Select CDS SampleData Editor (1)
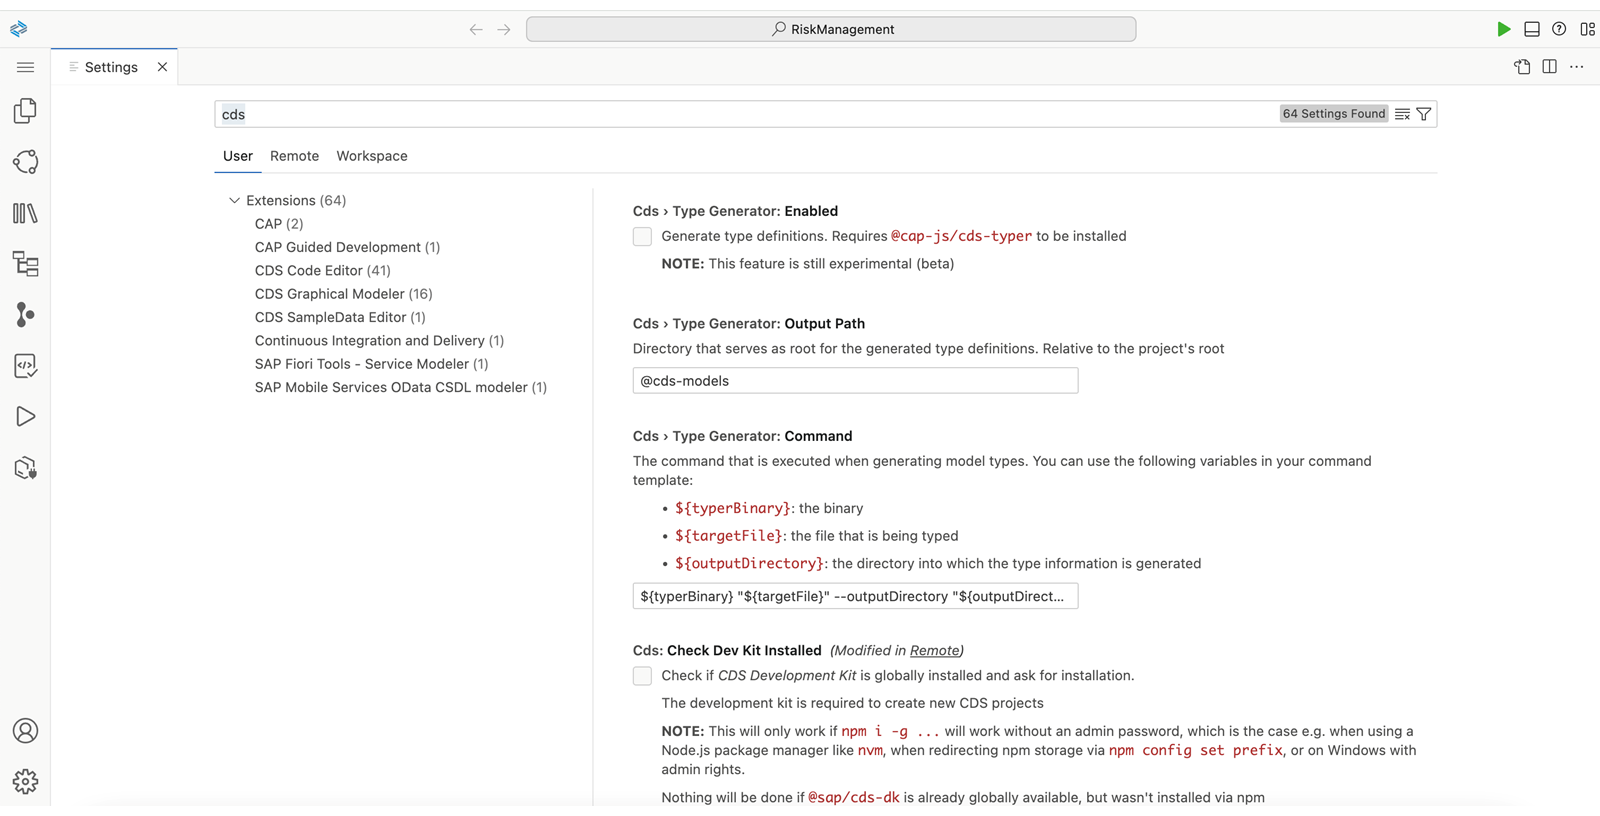 coord(340,317)
